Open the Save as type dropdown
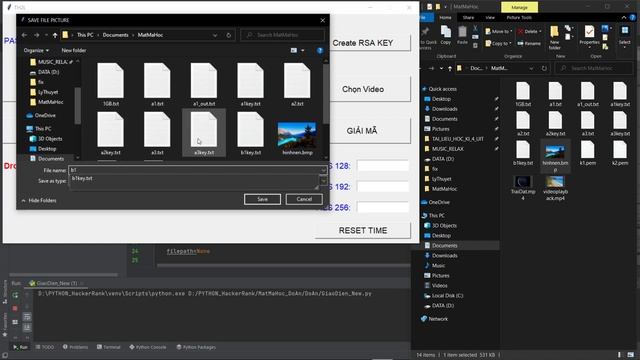 click(323, 180)
